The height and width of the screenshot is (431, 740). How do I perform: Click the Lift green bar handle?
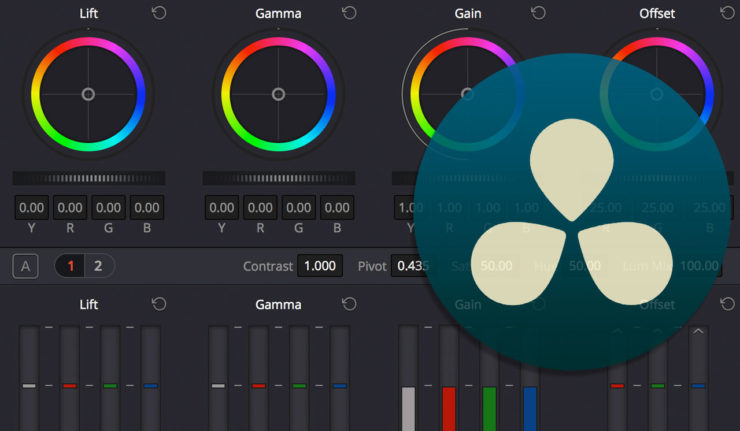pyautogui.click(x=110, y=386)
